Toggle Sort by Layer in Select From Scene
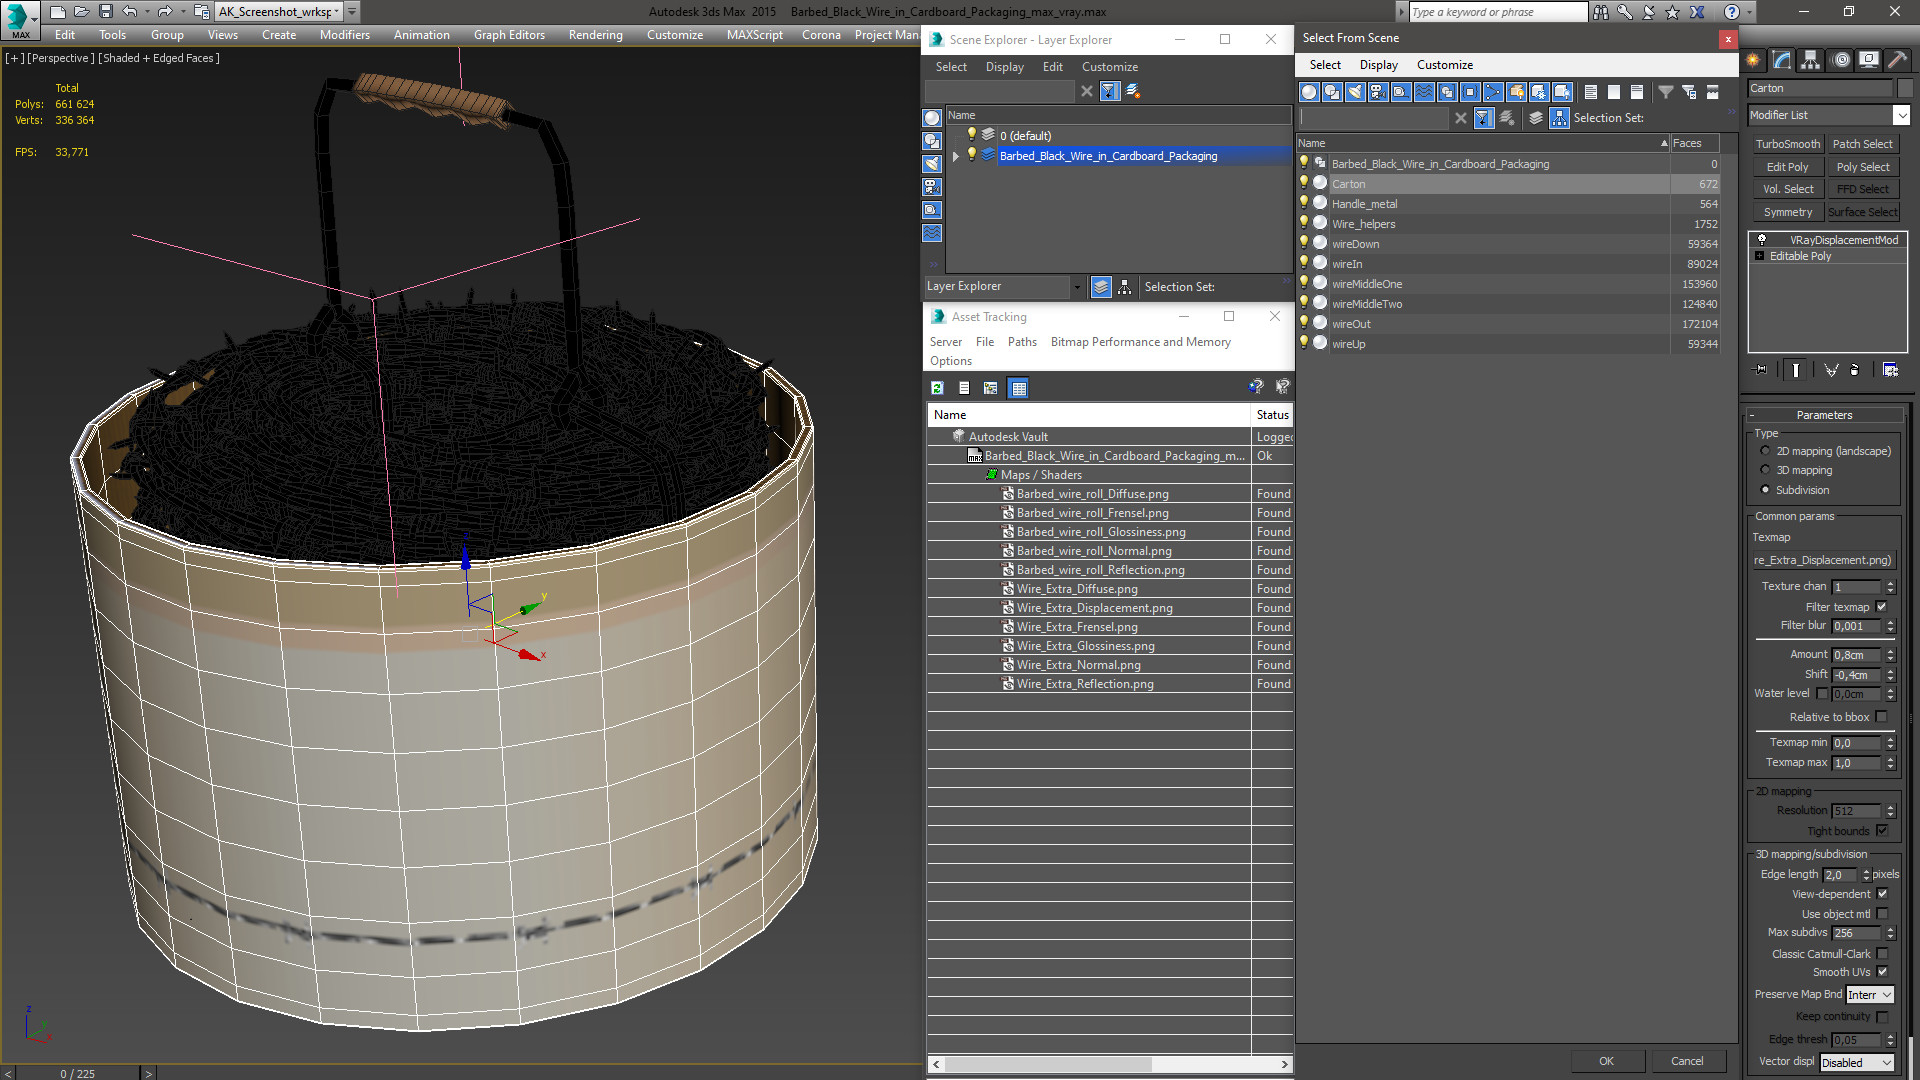The height and width of the screenshot is (1080, 1920). [1536, 118]
